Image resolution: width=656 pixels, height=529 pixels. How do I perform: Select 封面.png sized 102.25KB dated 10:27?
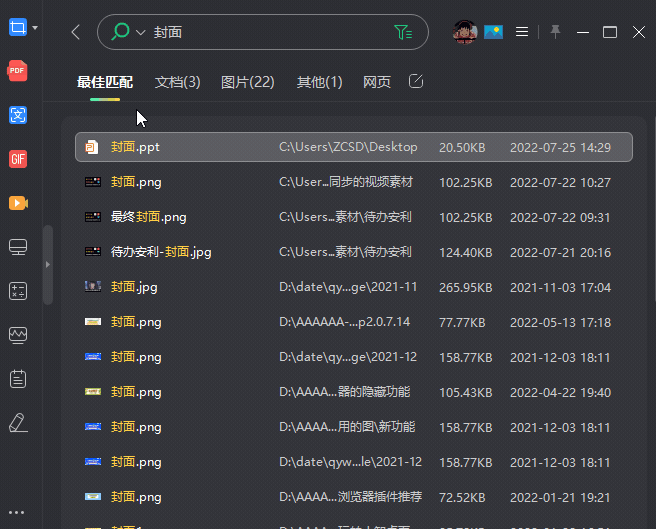coord(354,182)
